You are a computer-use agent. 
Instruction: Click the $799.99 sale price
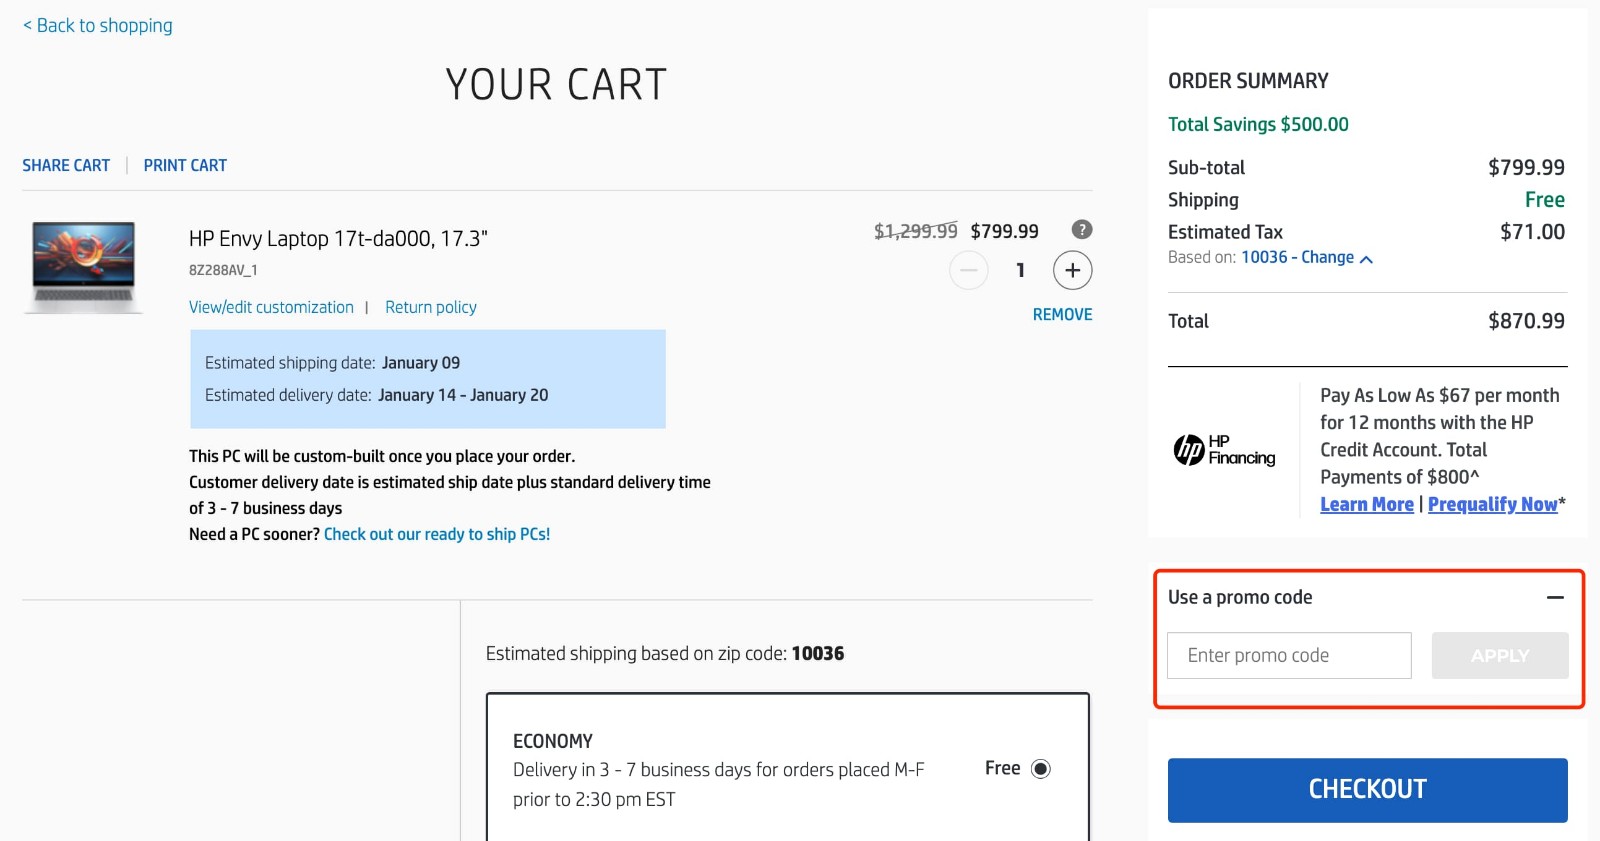(1004, 231)
